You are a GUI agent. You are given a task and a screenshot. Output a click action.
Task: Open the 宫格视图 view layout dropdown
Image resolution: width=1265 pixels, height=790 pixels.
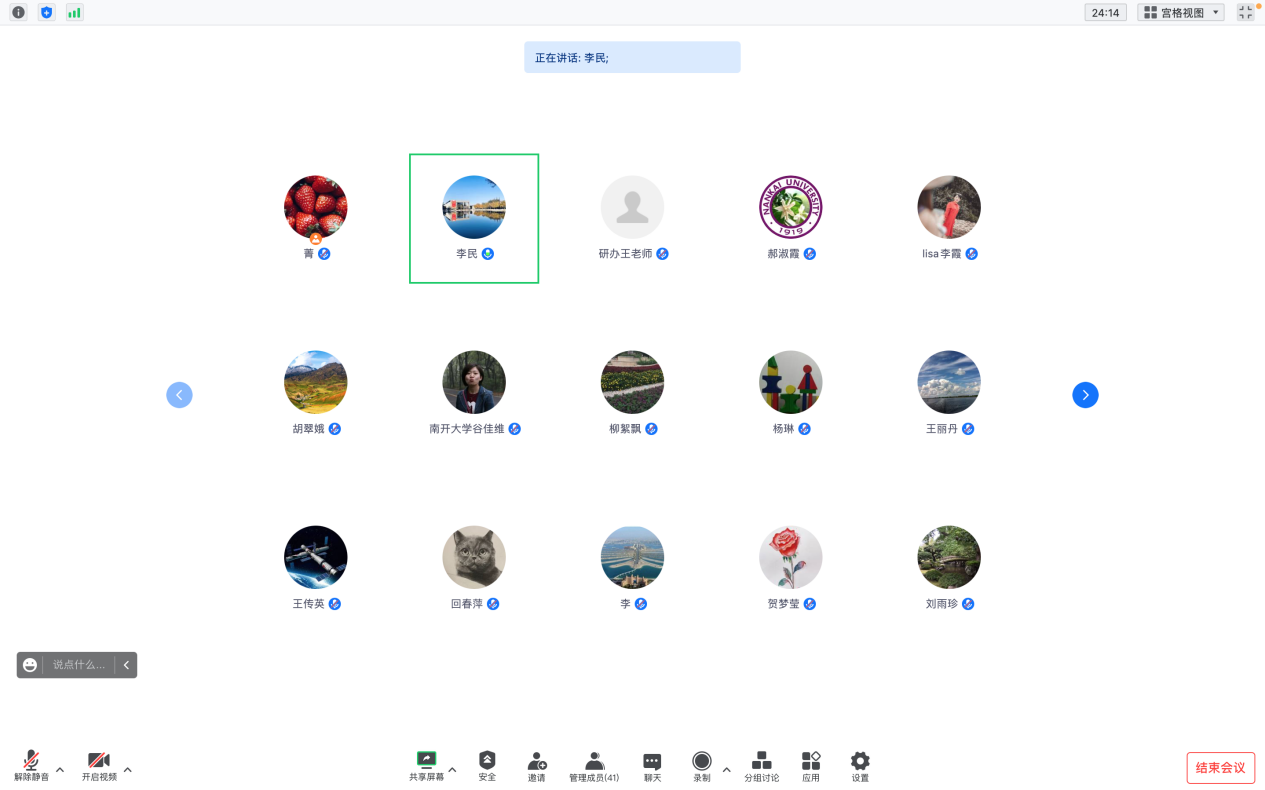tap(1180, 12)
